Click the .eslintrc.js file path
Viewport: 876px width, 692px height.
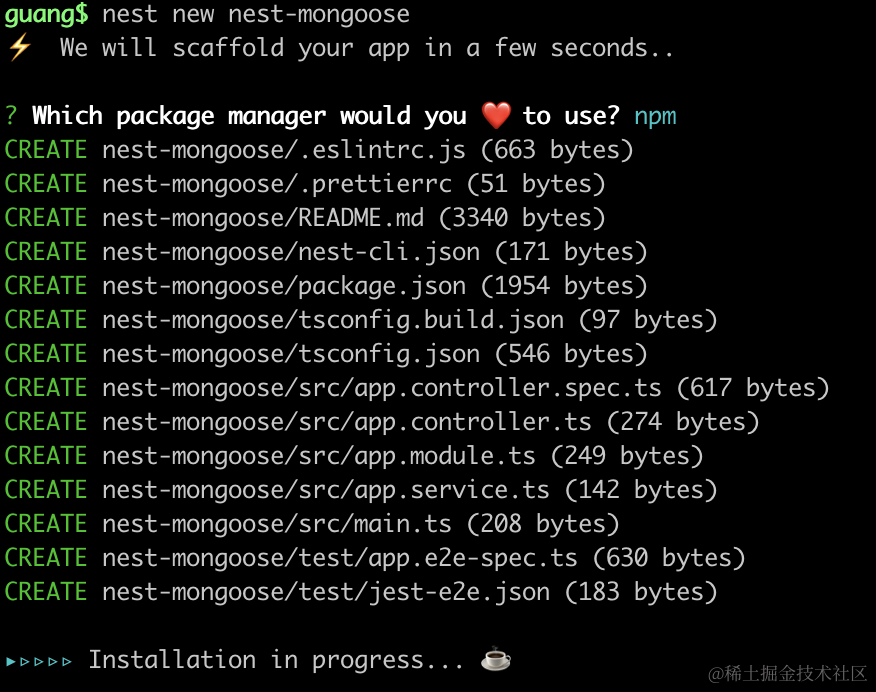pyautogui.click(x=284, y=150)
